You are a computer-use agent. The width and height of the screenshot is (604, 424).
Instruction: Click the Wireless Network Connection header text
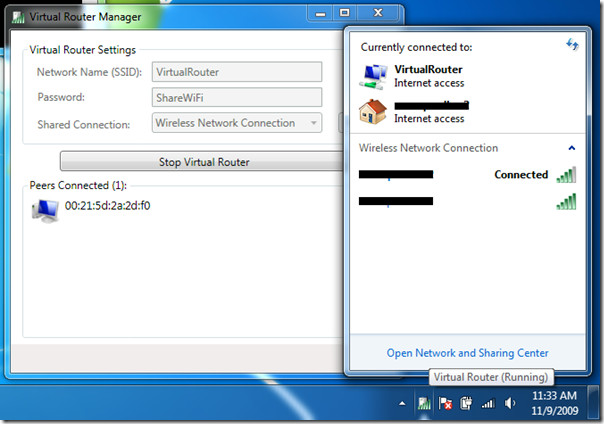point(428,148)
